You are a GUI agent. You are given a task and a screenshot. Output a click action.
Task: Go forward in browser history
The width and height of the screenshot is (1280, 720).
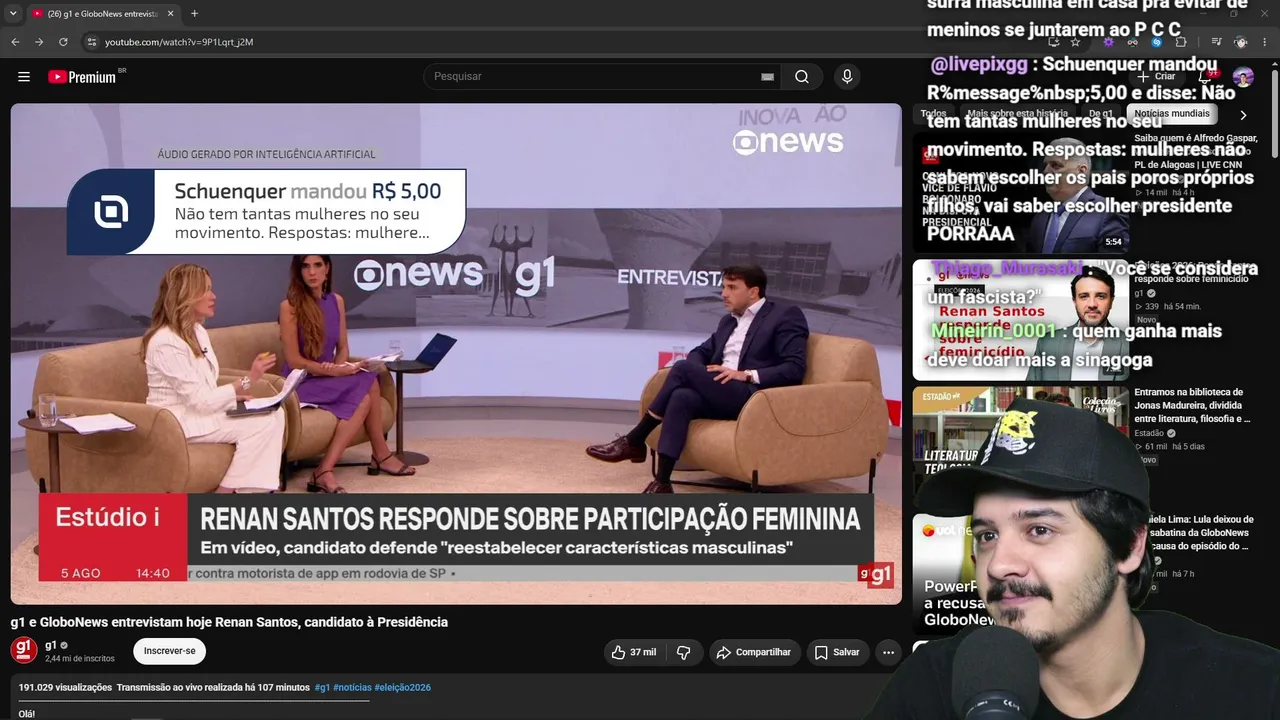pos(39,42)
